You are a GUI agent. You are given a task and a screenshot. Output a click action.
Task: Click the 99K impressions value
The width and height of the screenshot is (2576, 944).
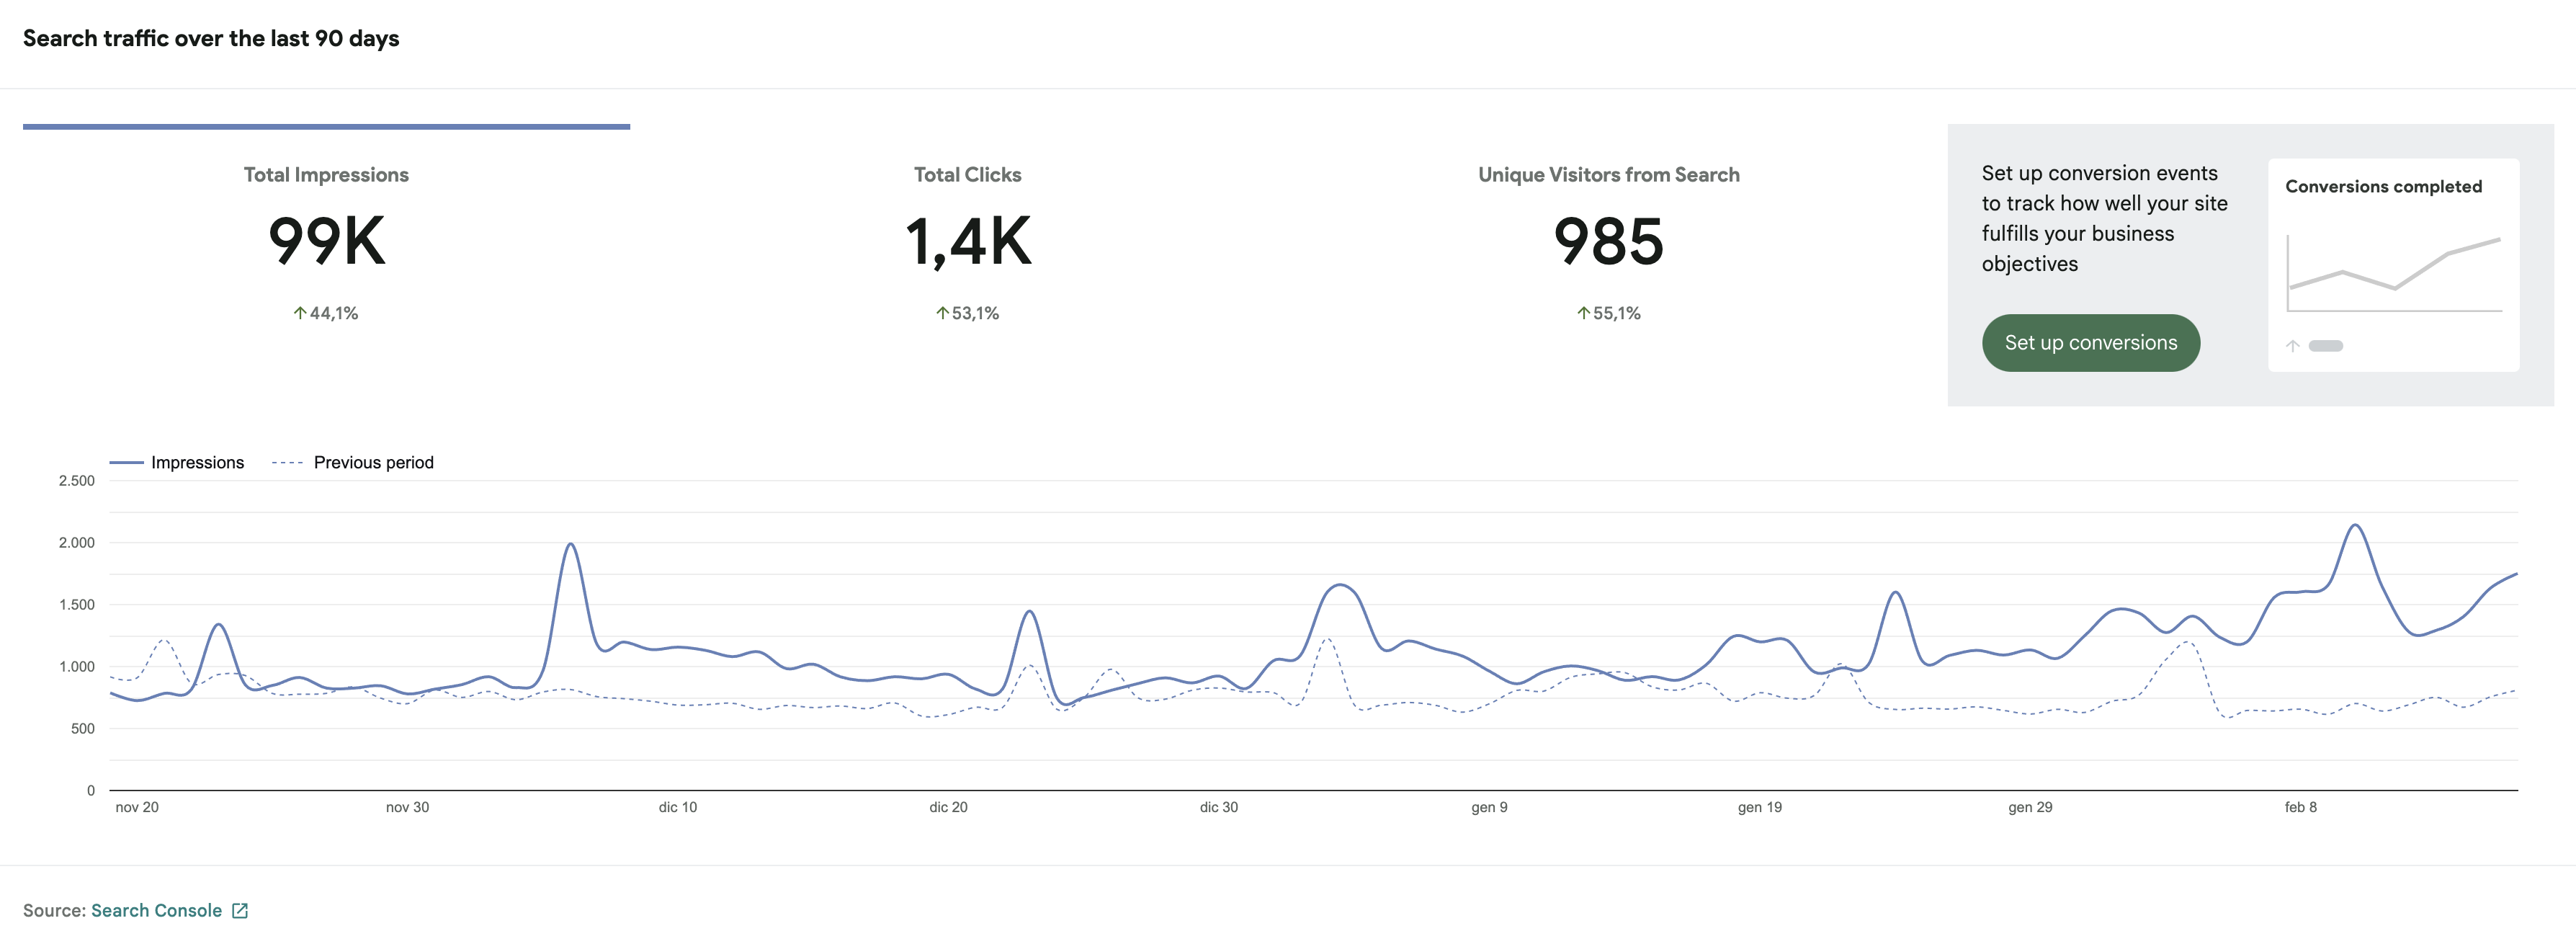tap(326, 242)
